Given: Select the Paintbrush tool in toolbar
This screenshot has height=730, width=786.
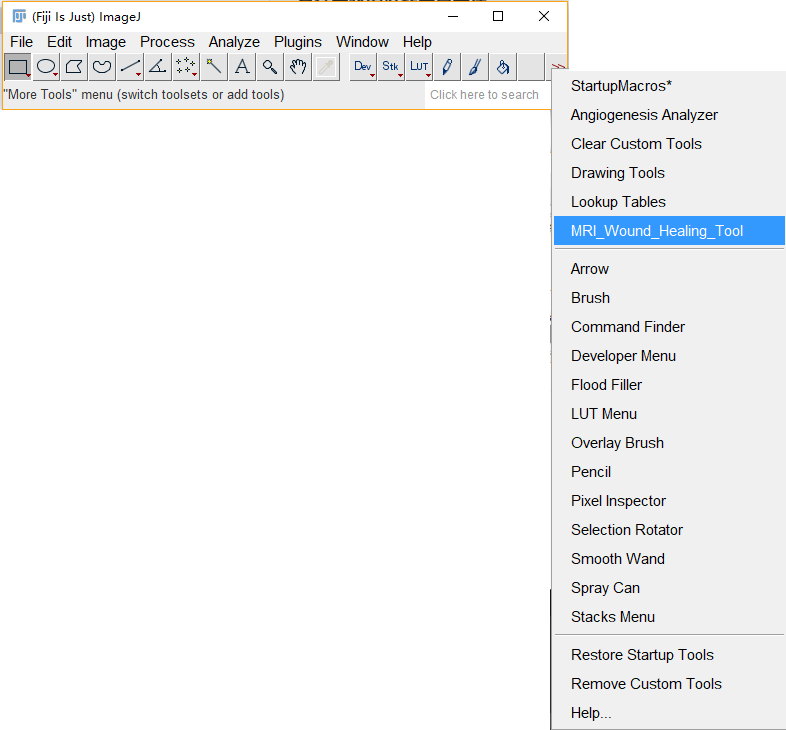Looking at the screenshot, I should click(x=475, y=67).
